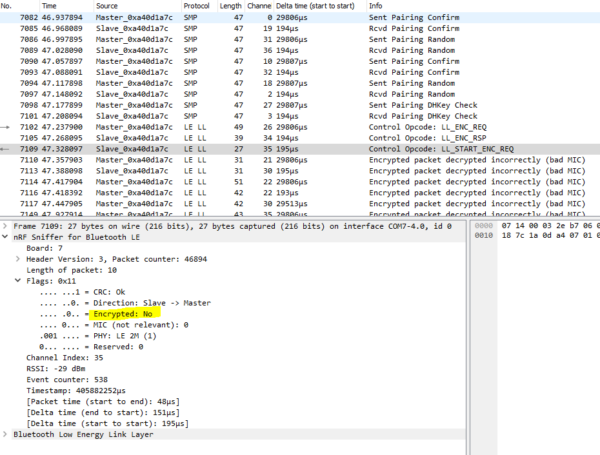Expand Header Version 3 packet counter node
Viewport: 600px width, 455px height.
tap(18, 259)
